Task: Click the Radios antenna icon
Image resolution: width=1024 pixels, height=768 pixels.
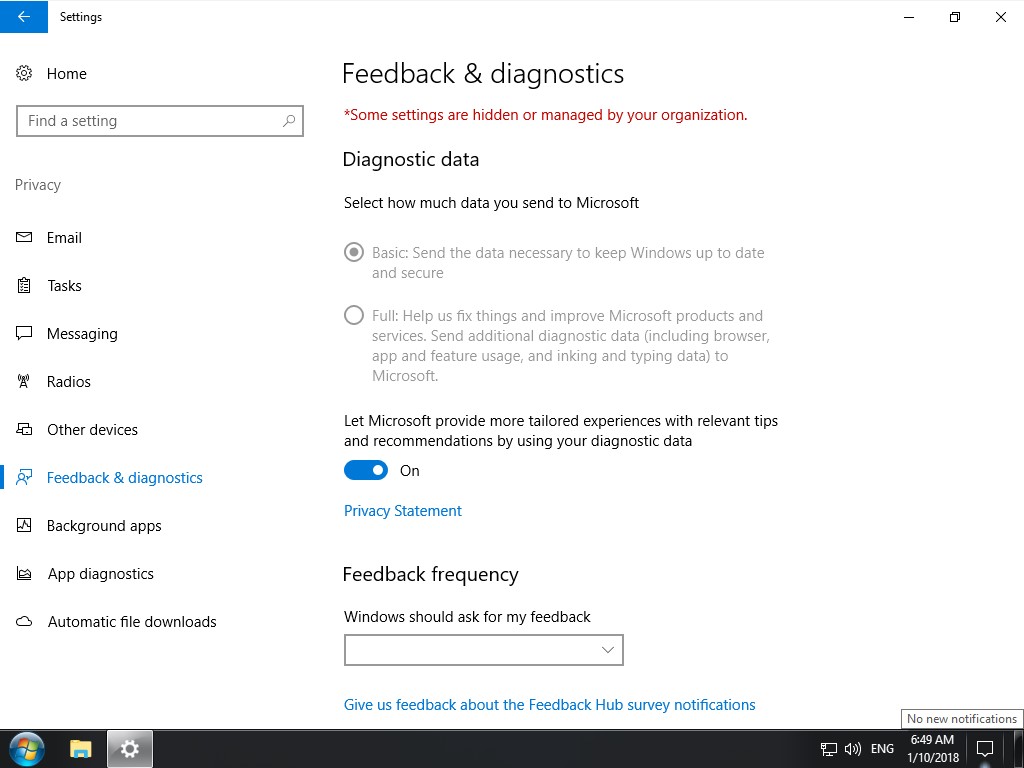Action: point(24,381)
